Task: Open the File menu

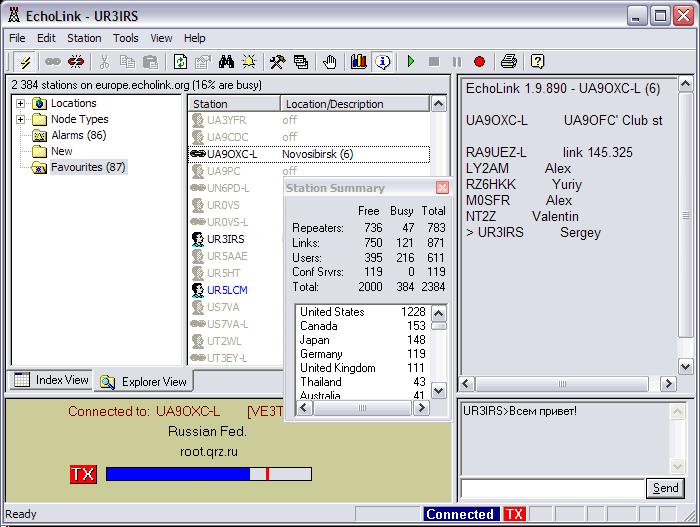Action: 17,38
